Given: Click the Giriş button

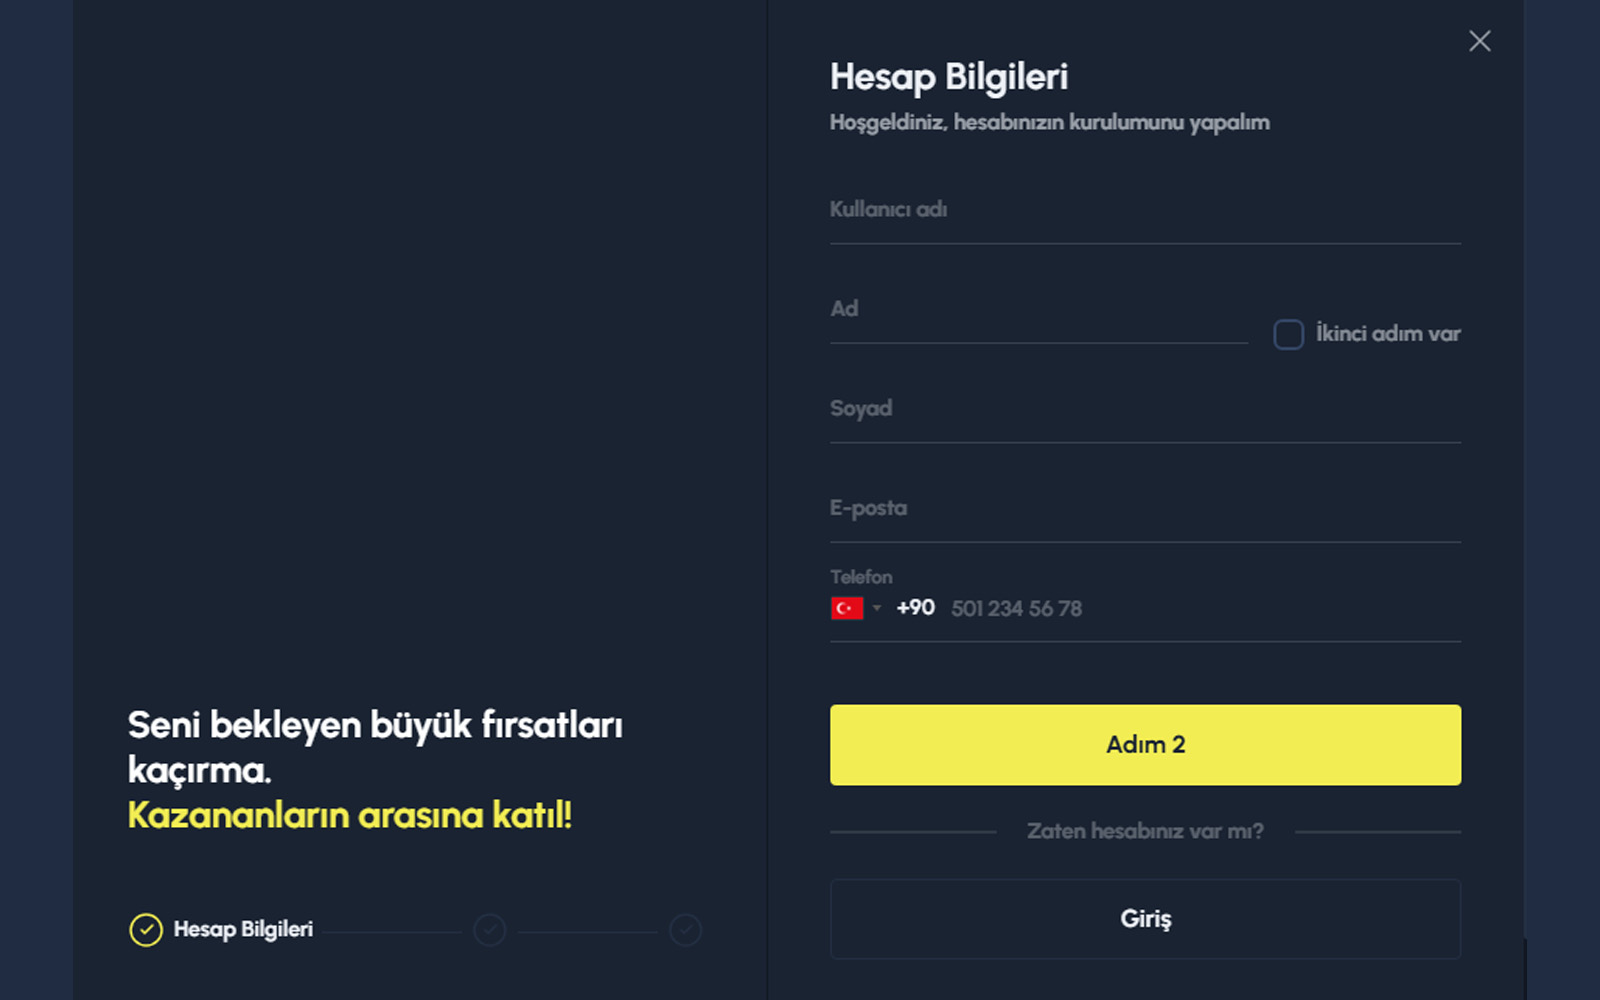Looking at the screenshot, I should click(1145, 919).
